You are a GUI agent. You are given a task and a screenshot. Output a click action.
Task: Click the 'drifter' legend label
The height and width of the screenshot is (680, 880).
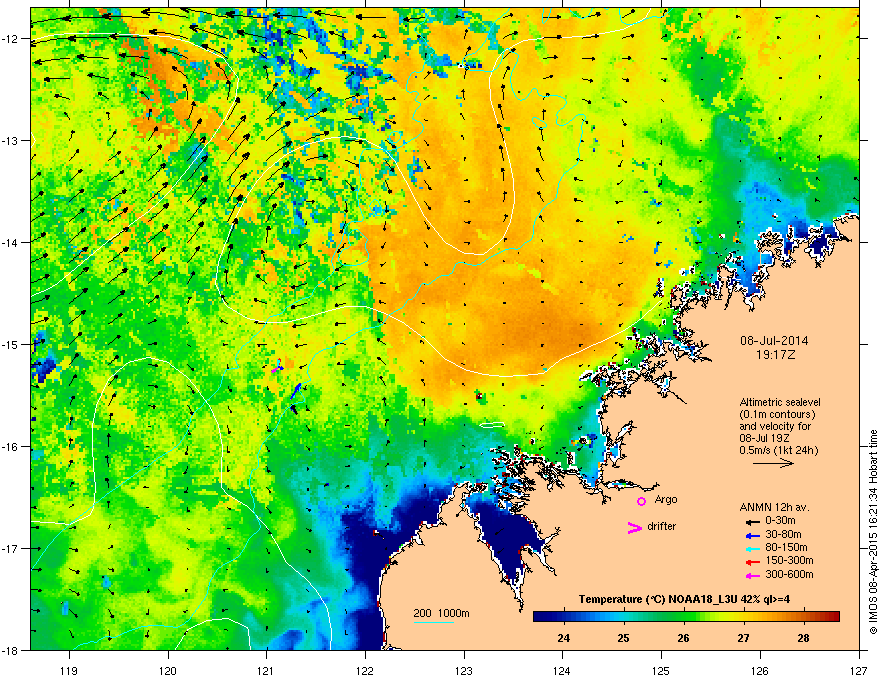coord(662,526)
